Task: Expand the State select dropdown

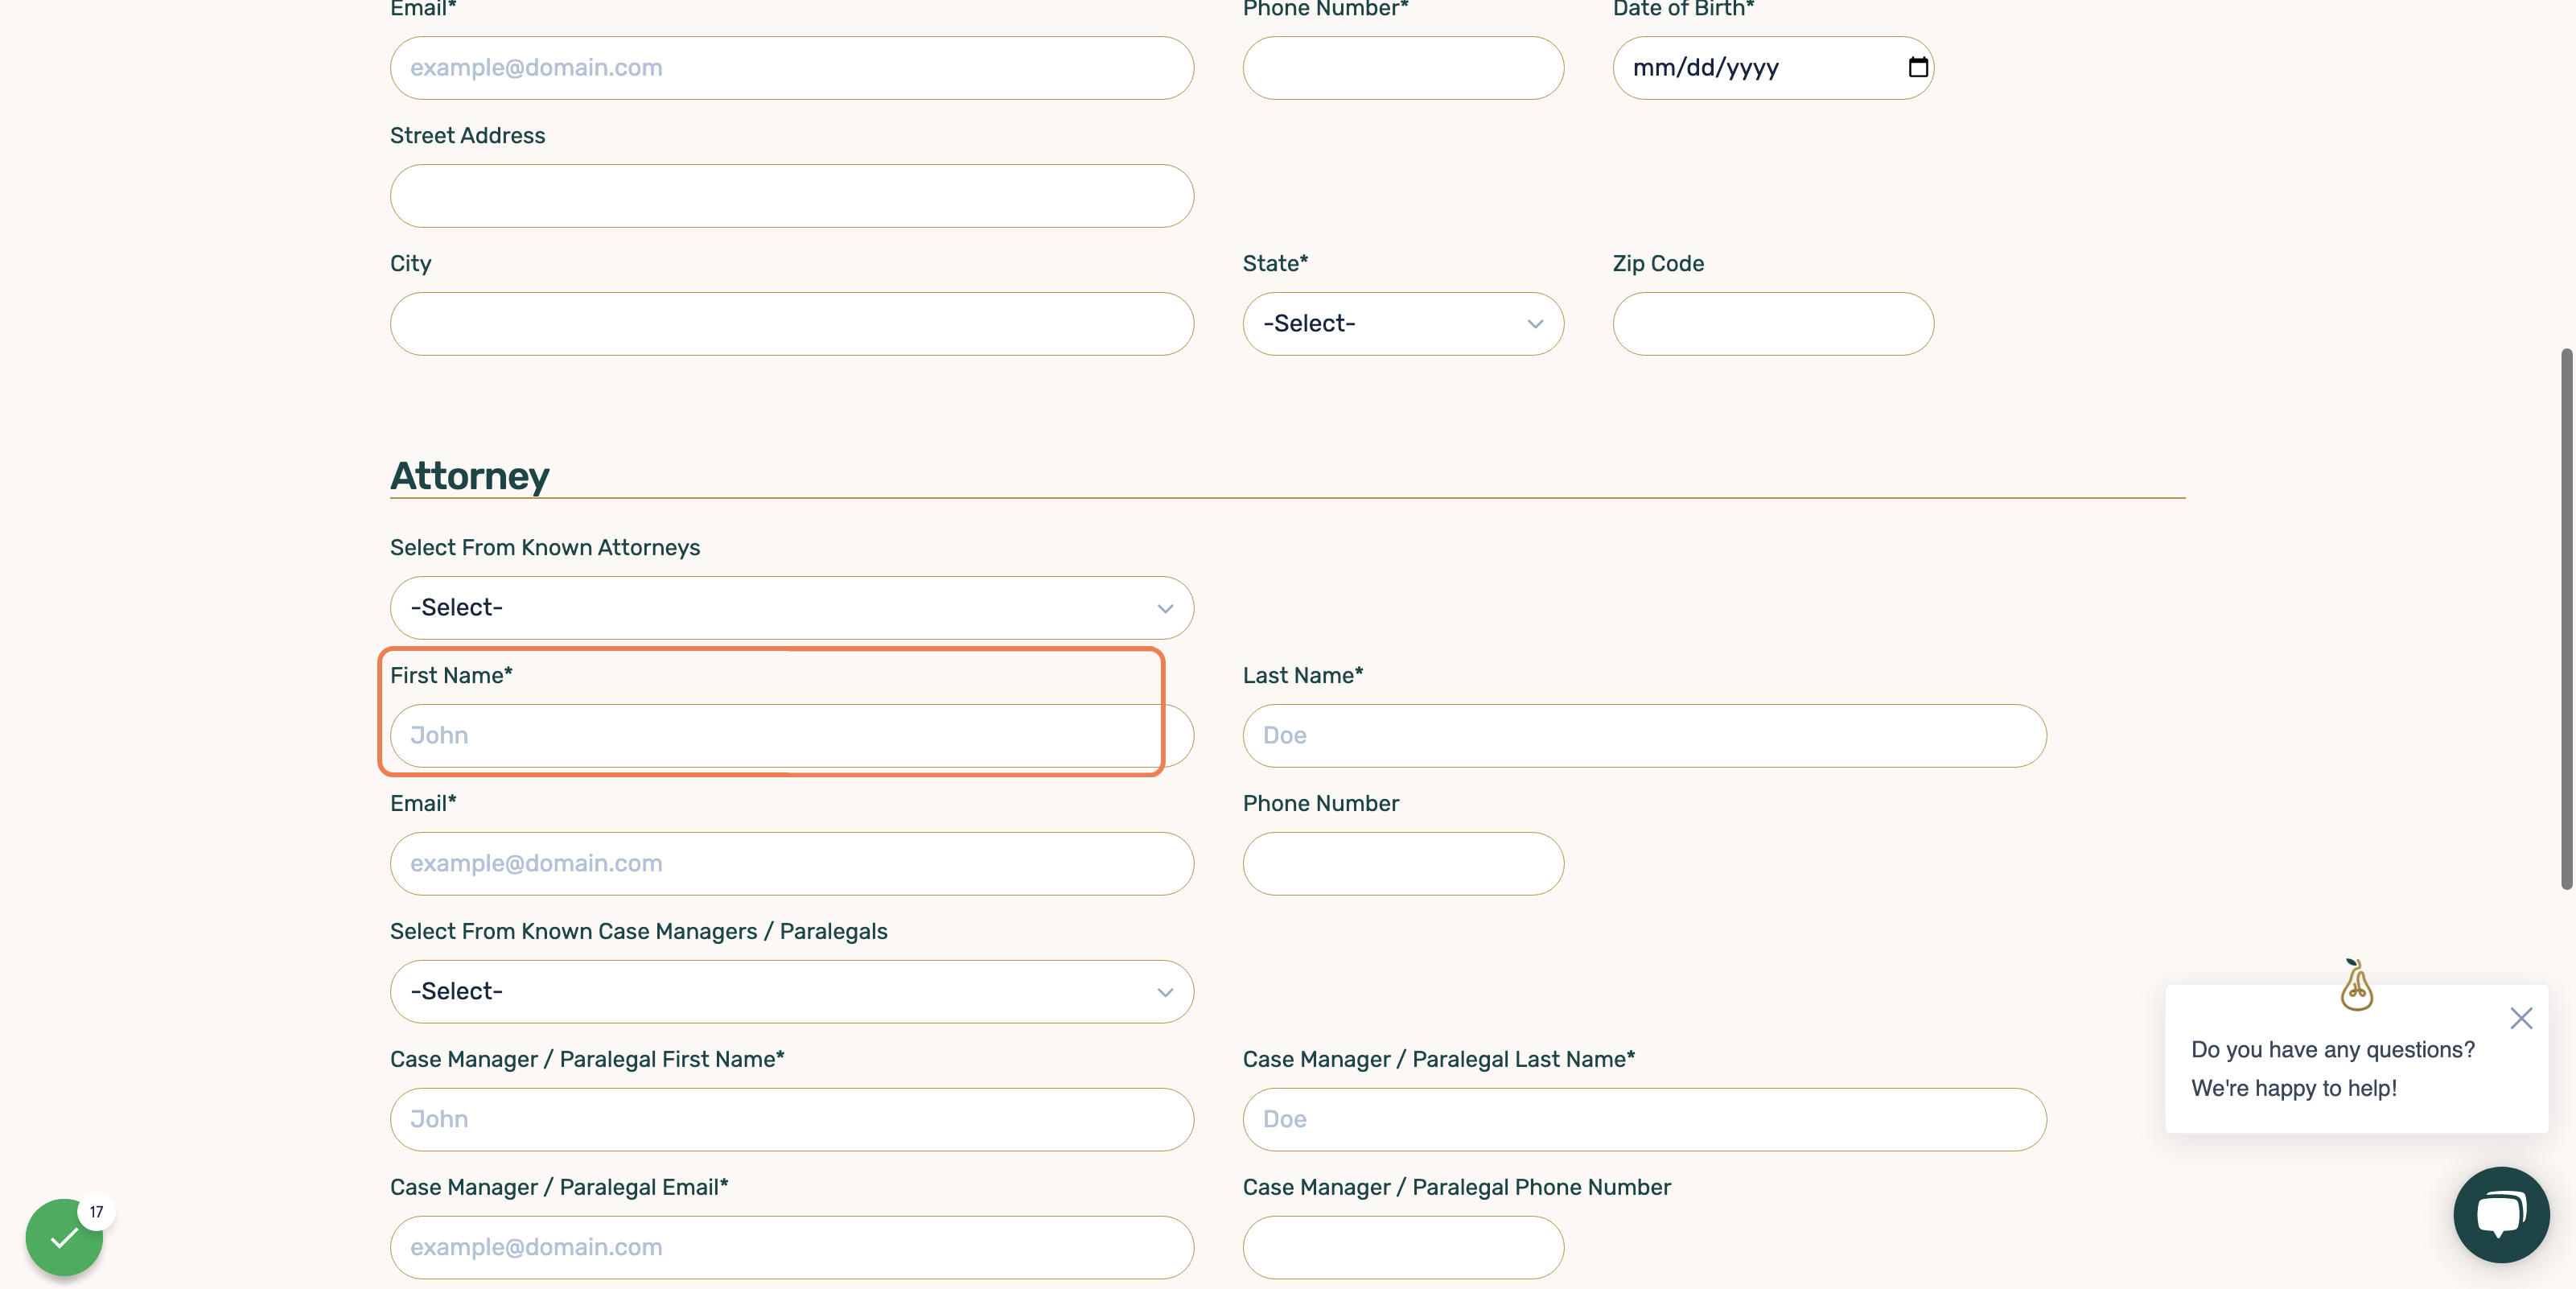Action: (1403, 323)
